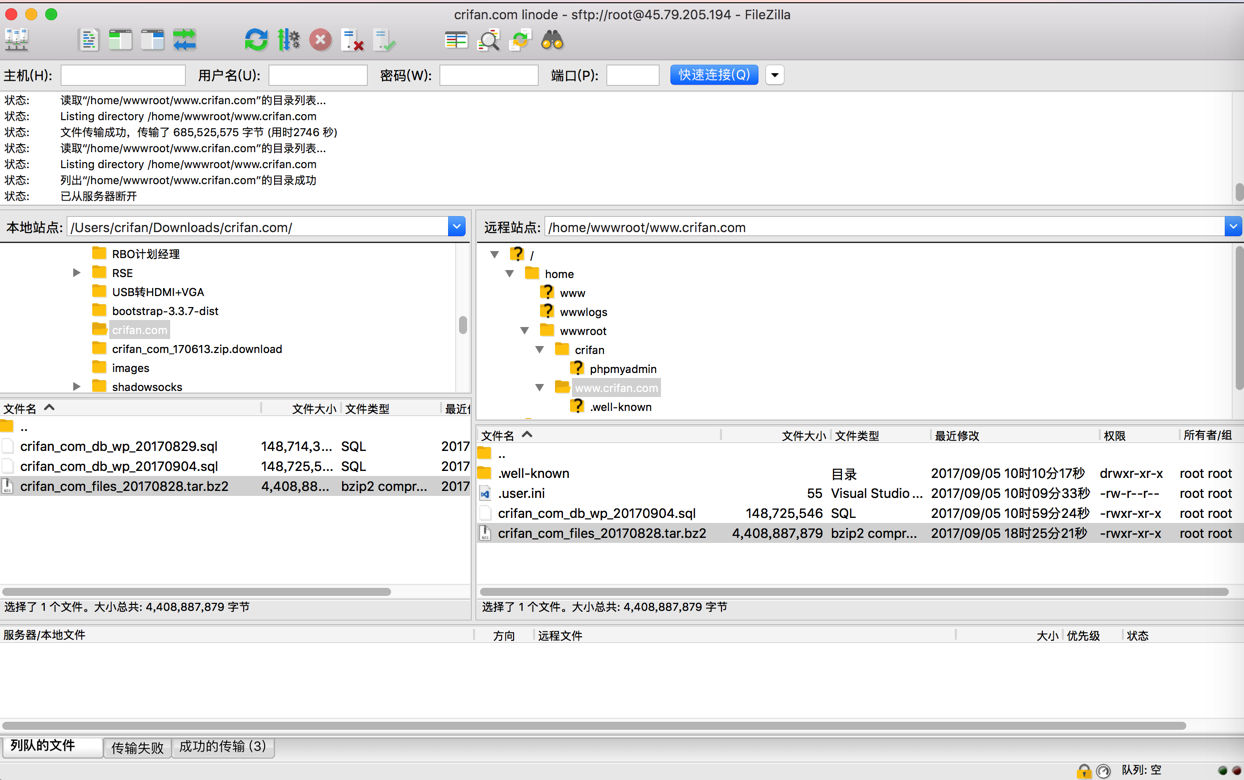This screenshot has height=780, width=1244.
Task: Go to local parent directory ..
Action: (x=235, y=427)
